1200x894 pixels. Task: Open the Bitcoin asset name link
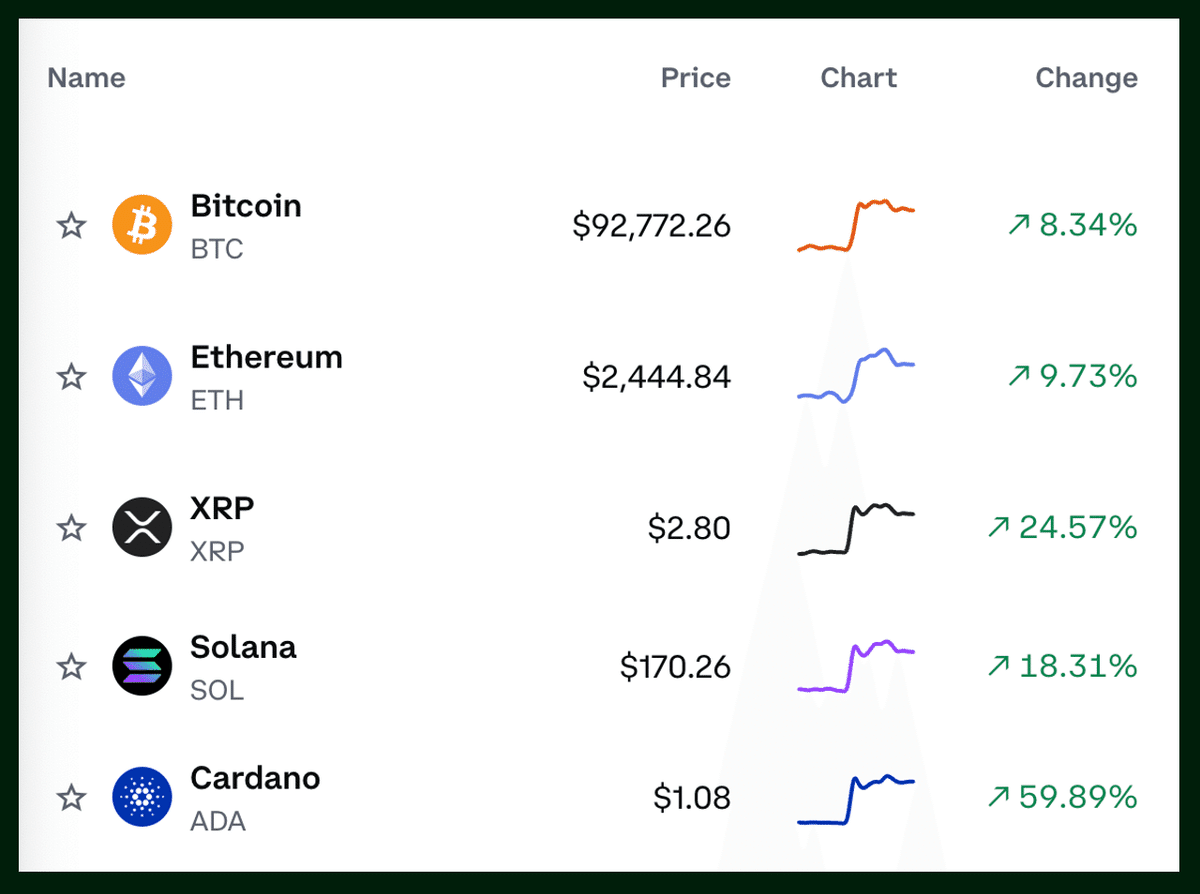(x=246, y=206)
